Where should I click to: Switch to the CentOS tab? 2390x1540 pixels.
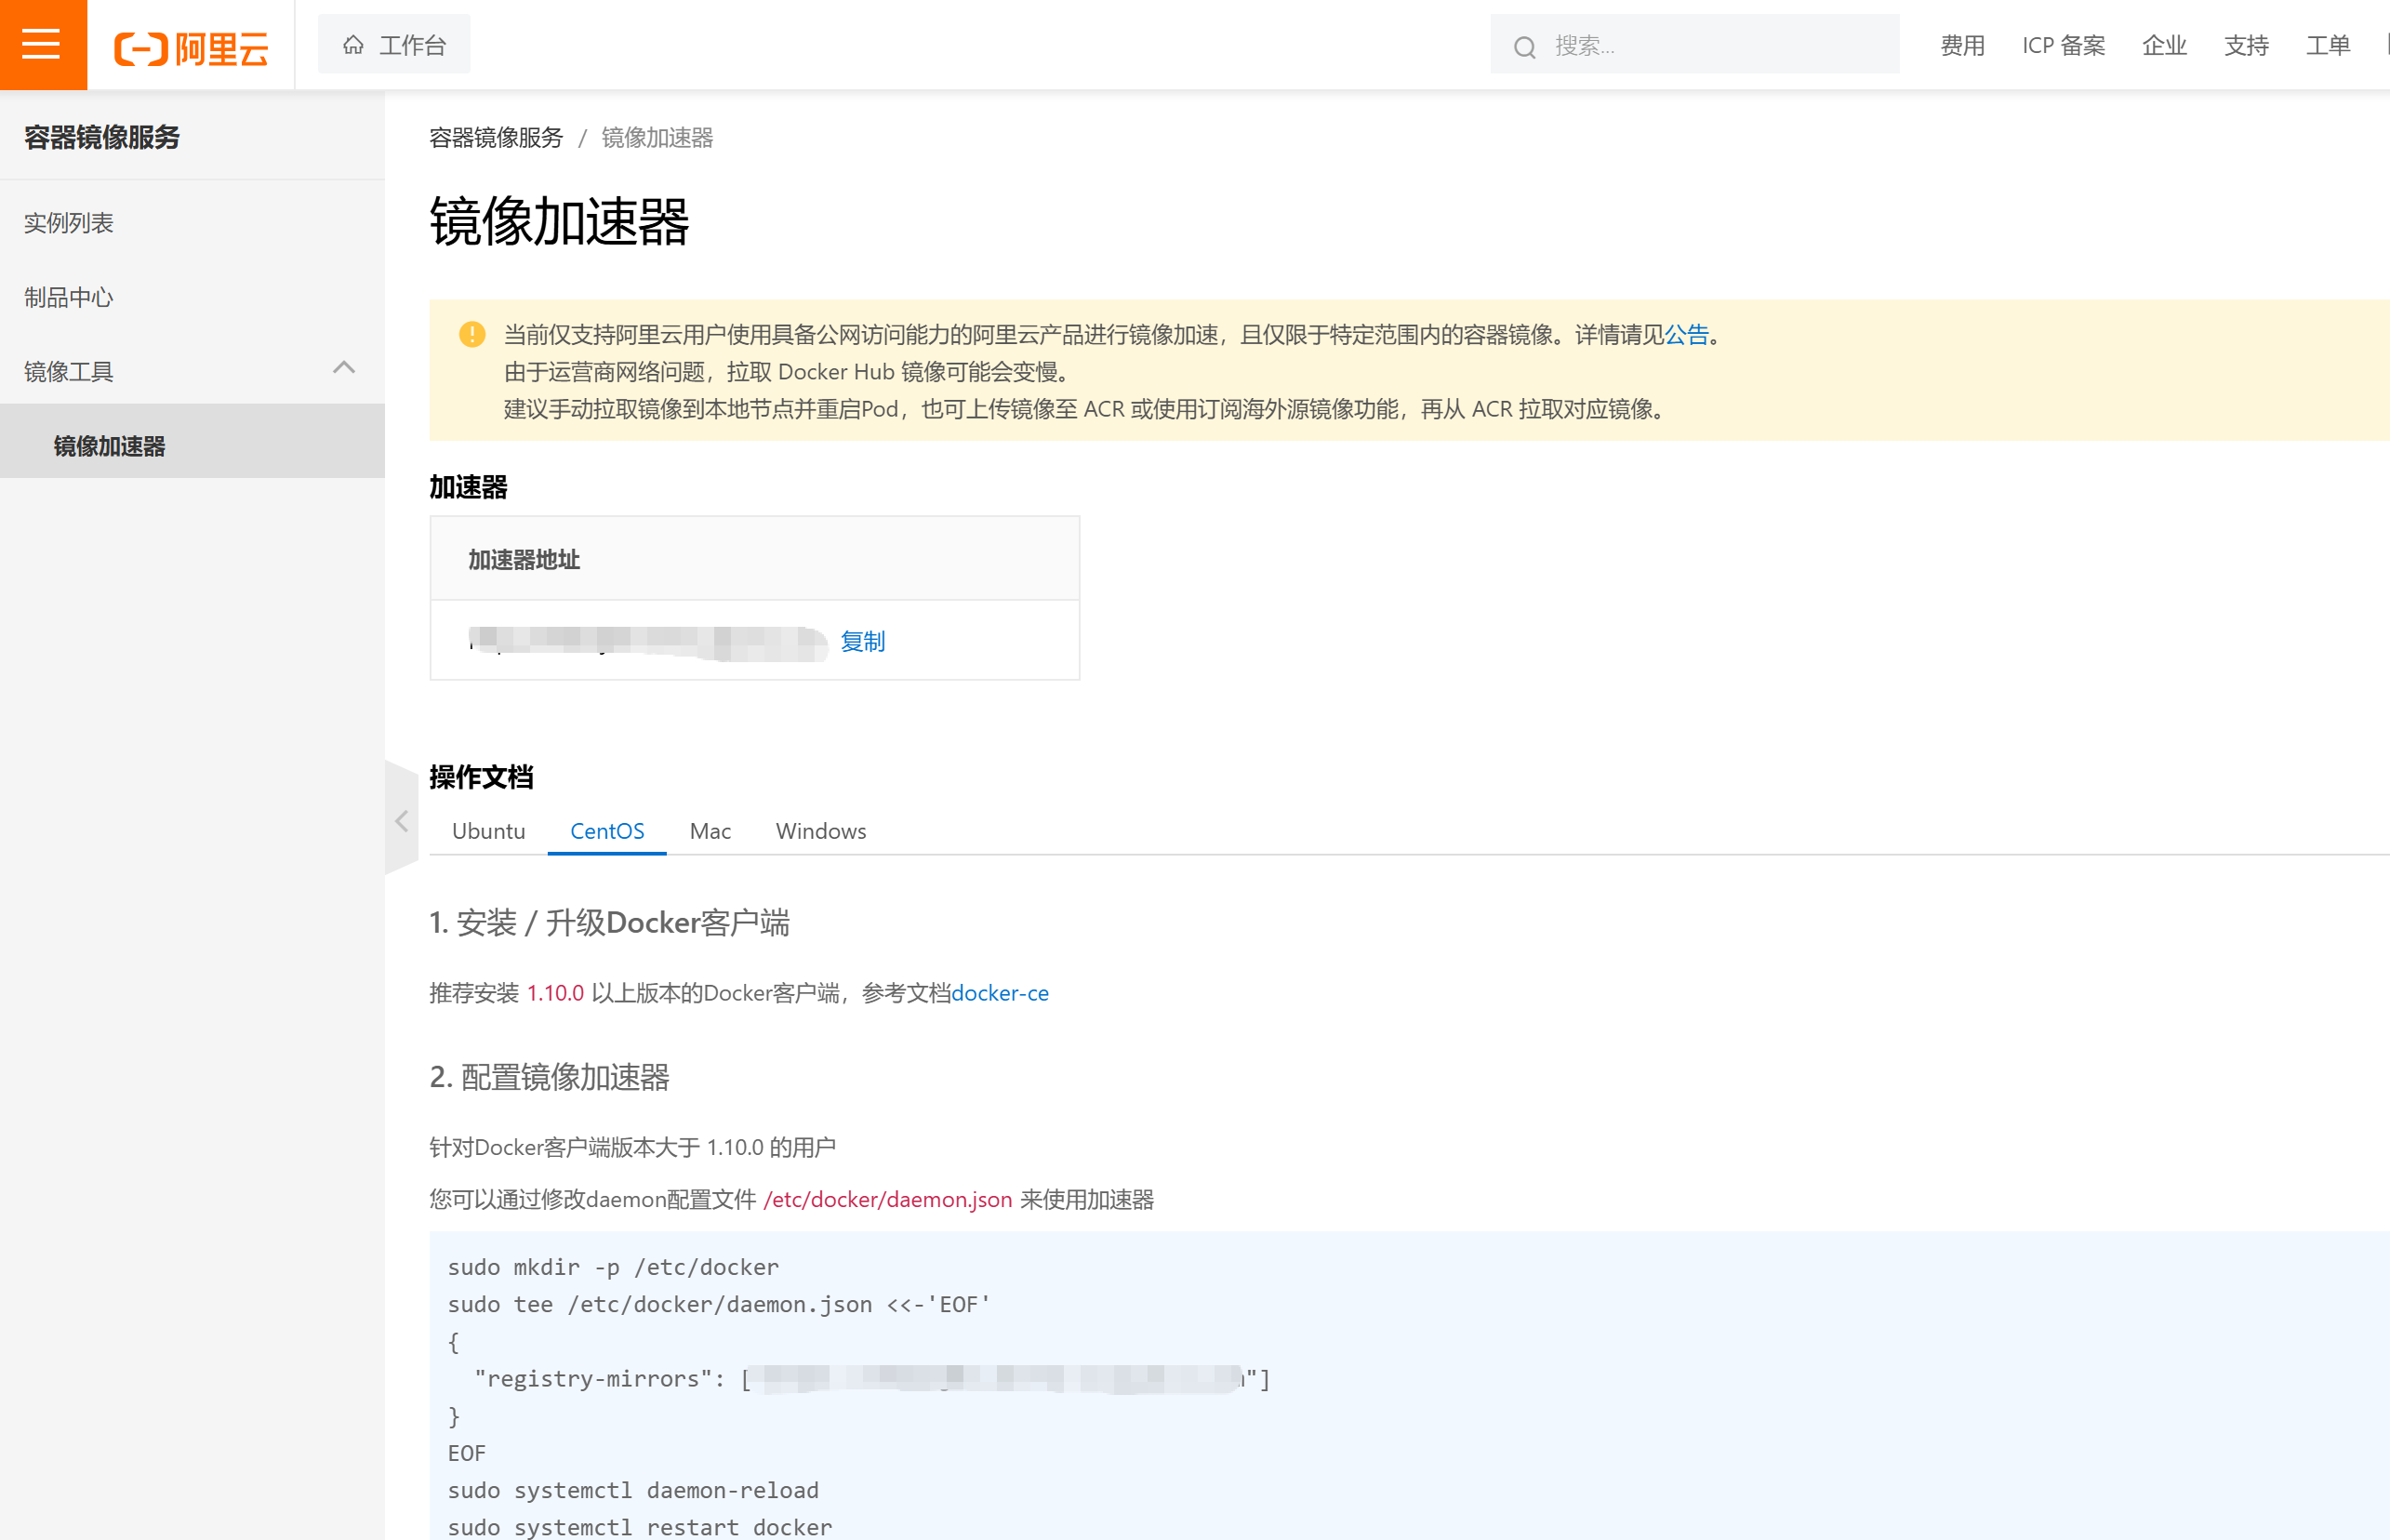click(607, 831)
